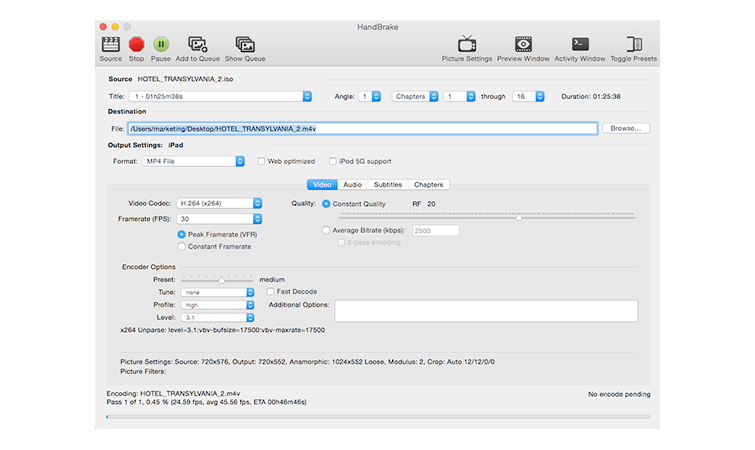Screen dimensions: 755x450
Task: Open the Activity Window log
Action: click(x=580, y=44)
